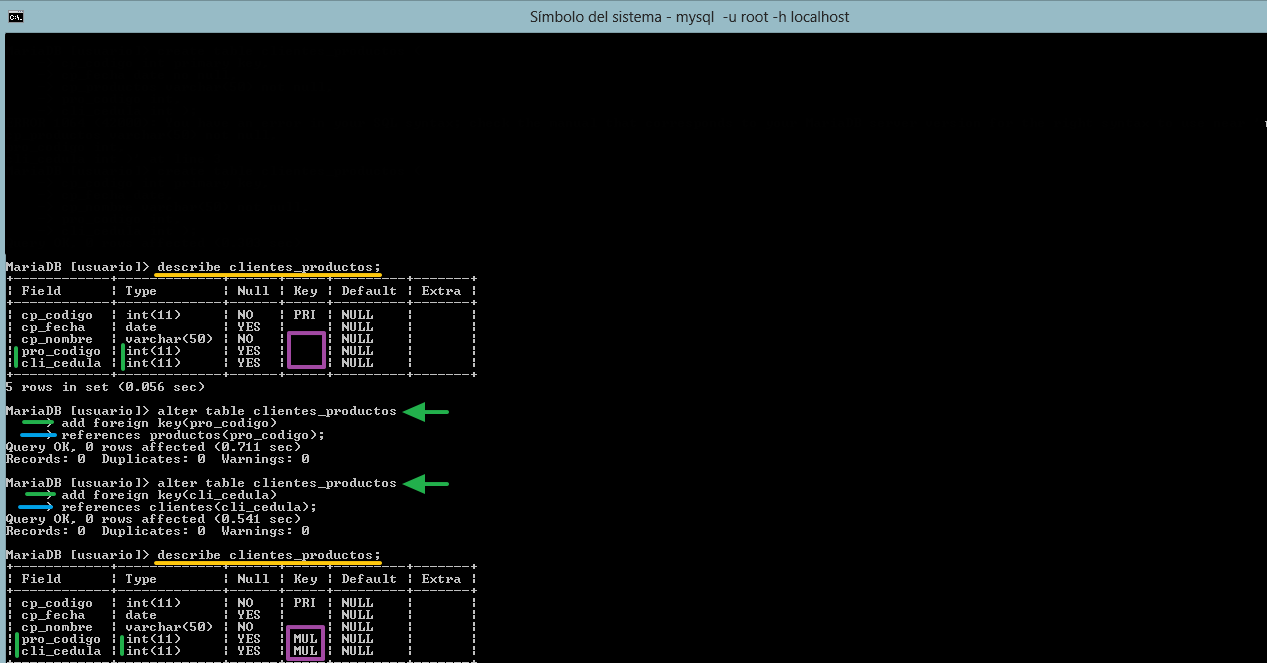Click green arrow before add foreign key(pro_codigo)
Image resolution: width=1267 pixels, height=663 pixels.
click(39, 423)
